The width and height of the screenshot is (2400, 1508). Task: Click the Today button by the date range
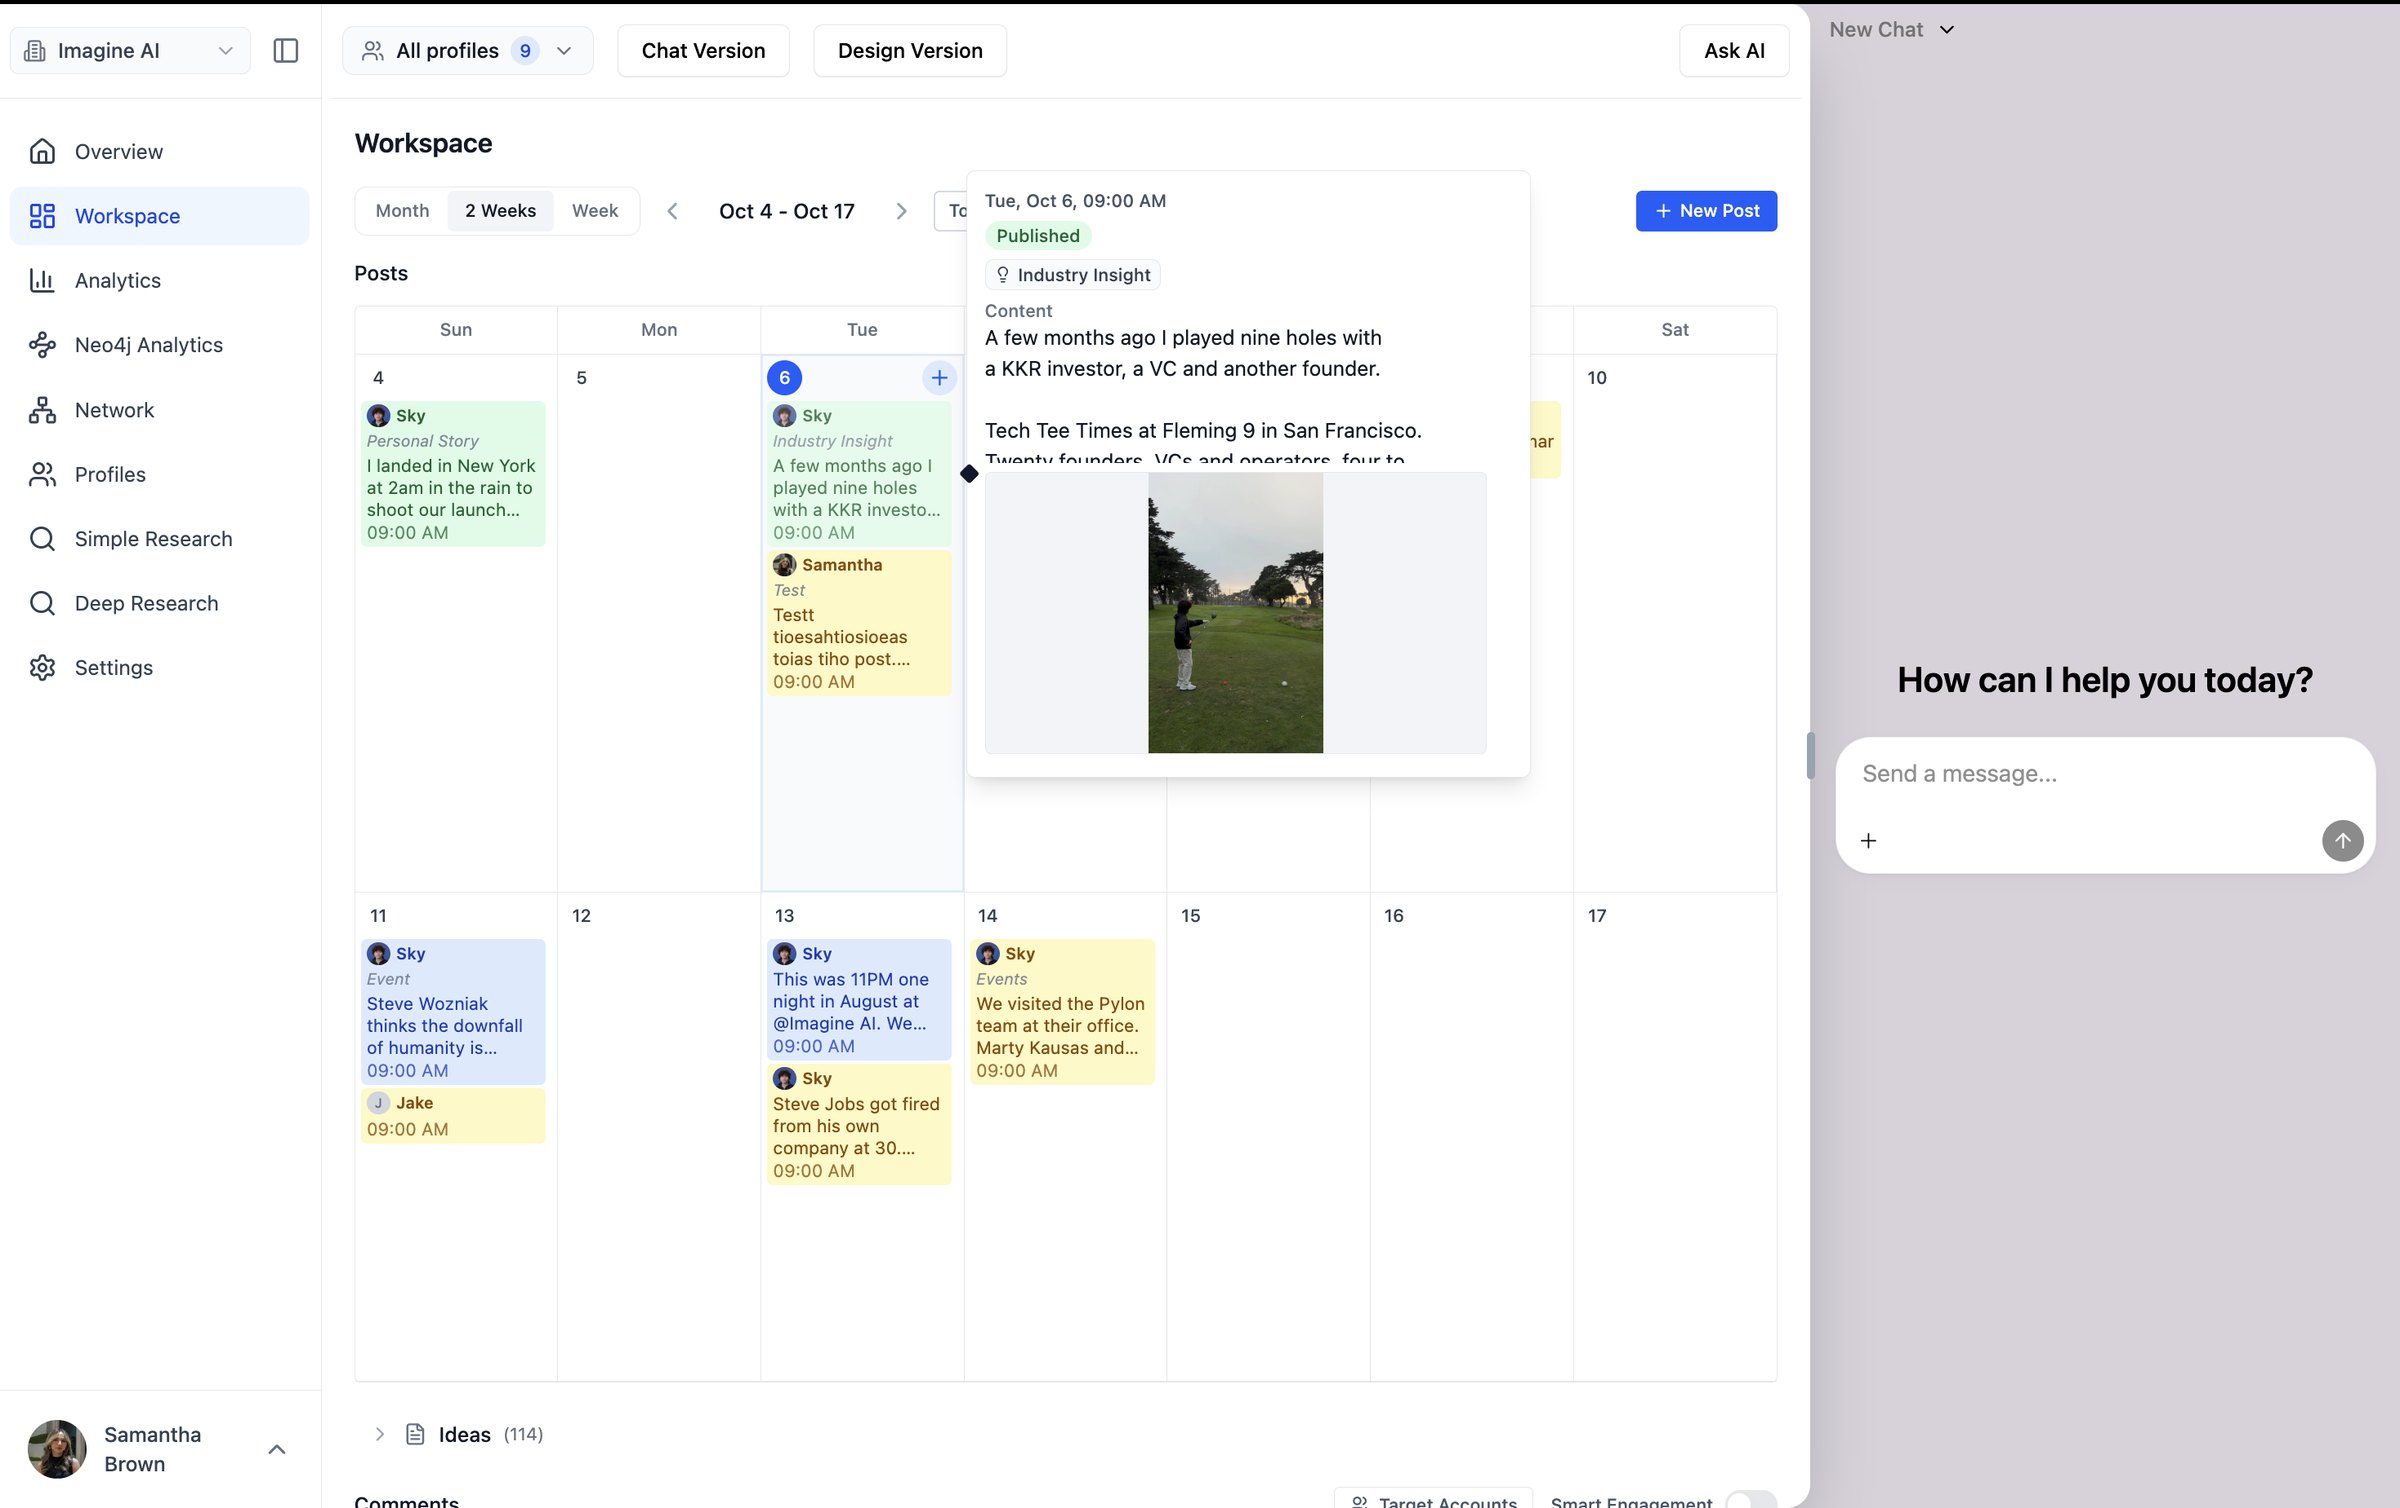(x=951, y=211)
